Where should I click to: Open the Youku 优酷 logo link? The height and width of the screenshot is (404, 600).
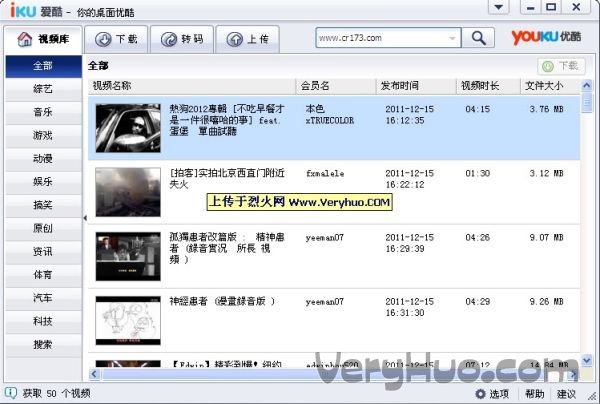[x=546, y=37]
